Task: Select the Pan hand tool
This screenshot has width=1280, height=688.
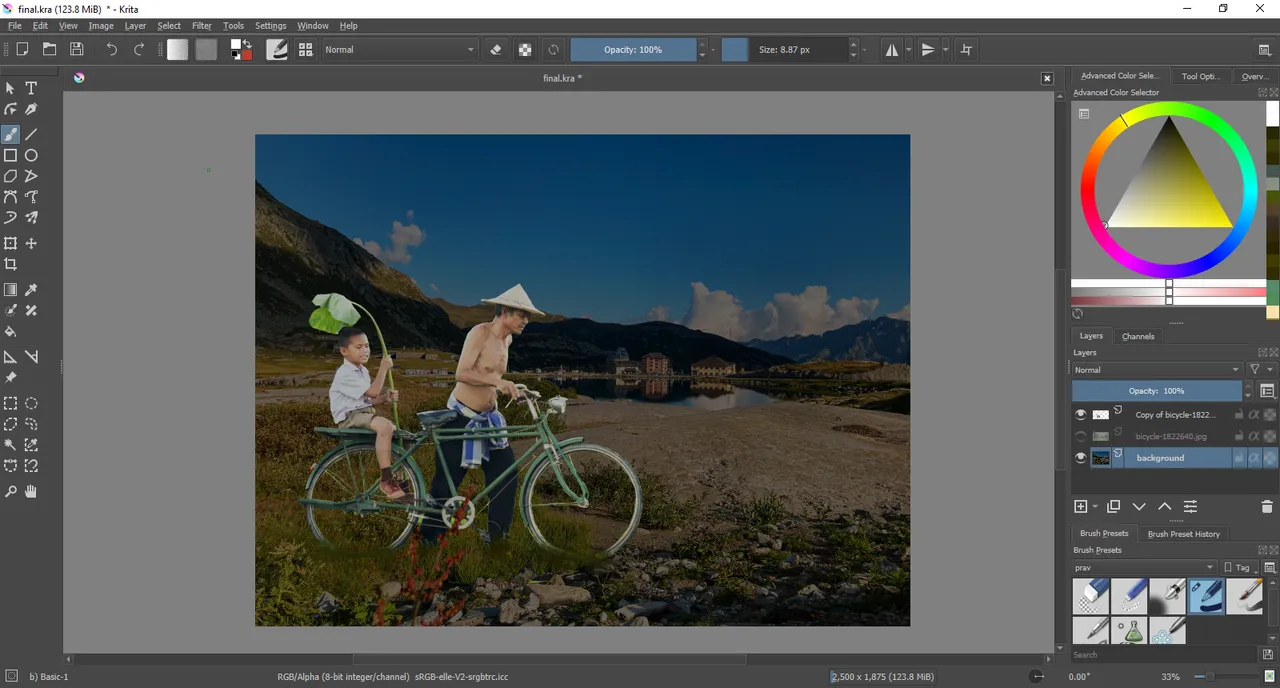Action: point(31,491)
